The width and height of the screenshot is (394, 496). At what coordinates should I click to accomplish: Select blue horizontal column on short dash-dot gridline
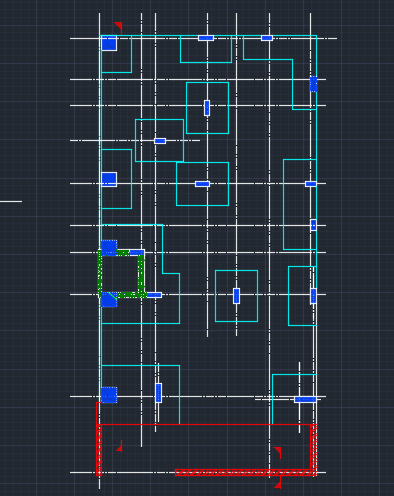click(160, 141)
